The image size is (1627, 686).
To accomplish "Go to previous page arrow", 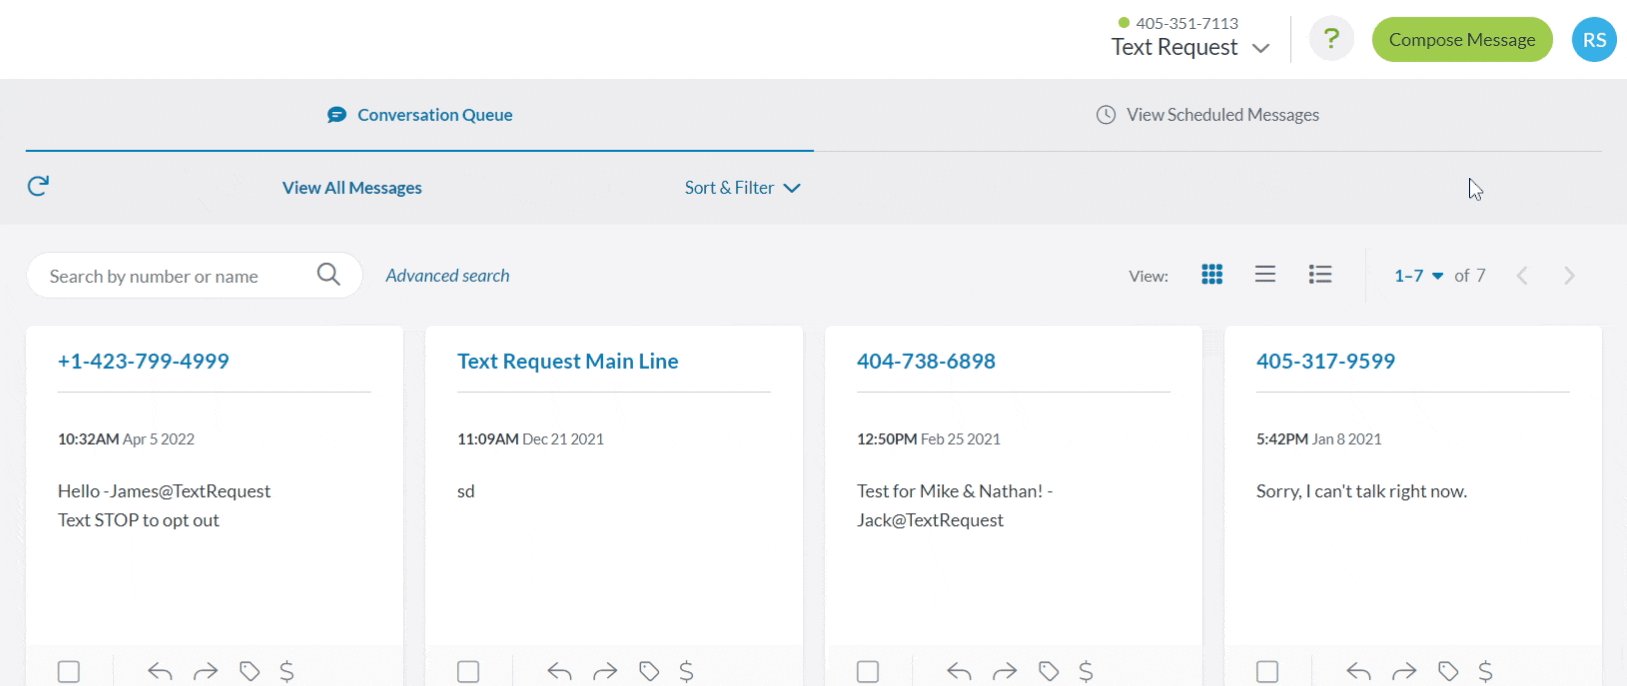I will [x=1522, y=276].
